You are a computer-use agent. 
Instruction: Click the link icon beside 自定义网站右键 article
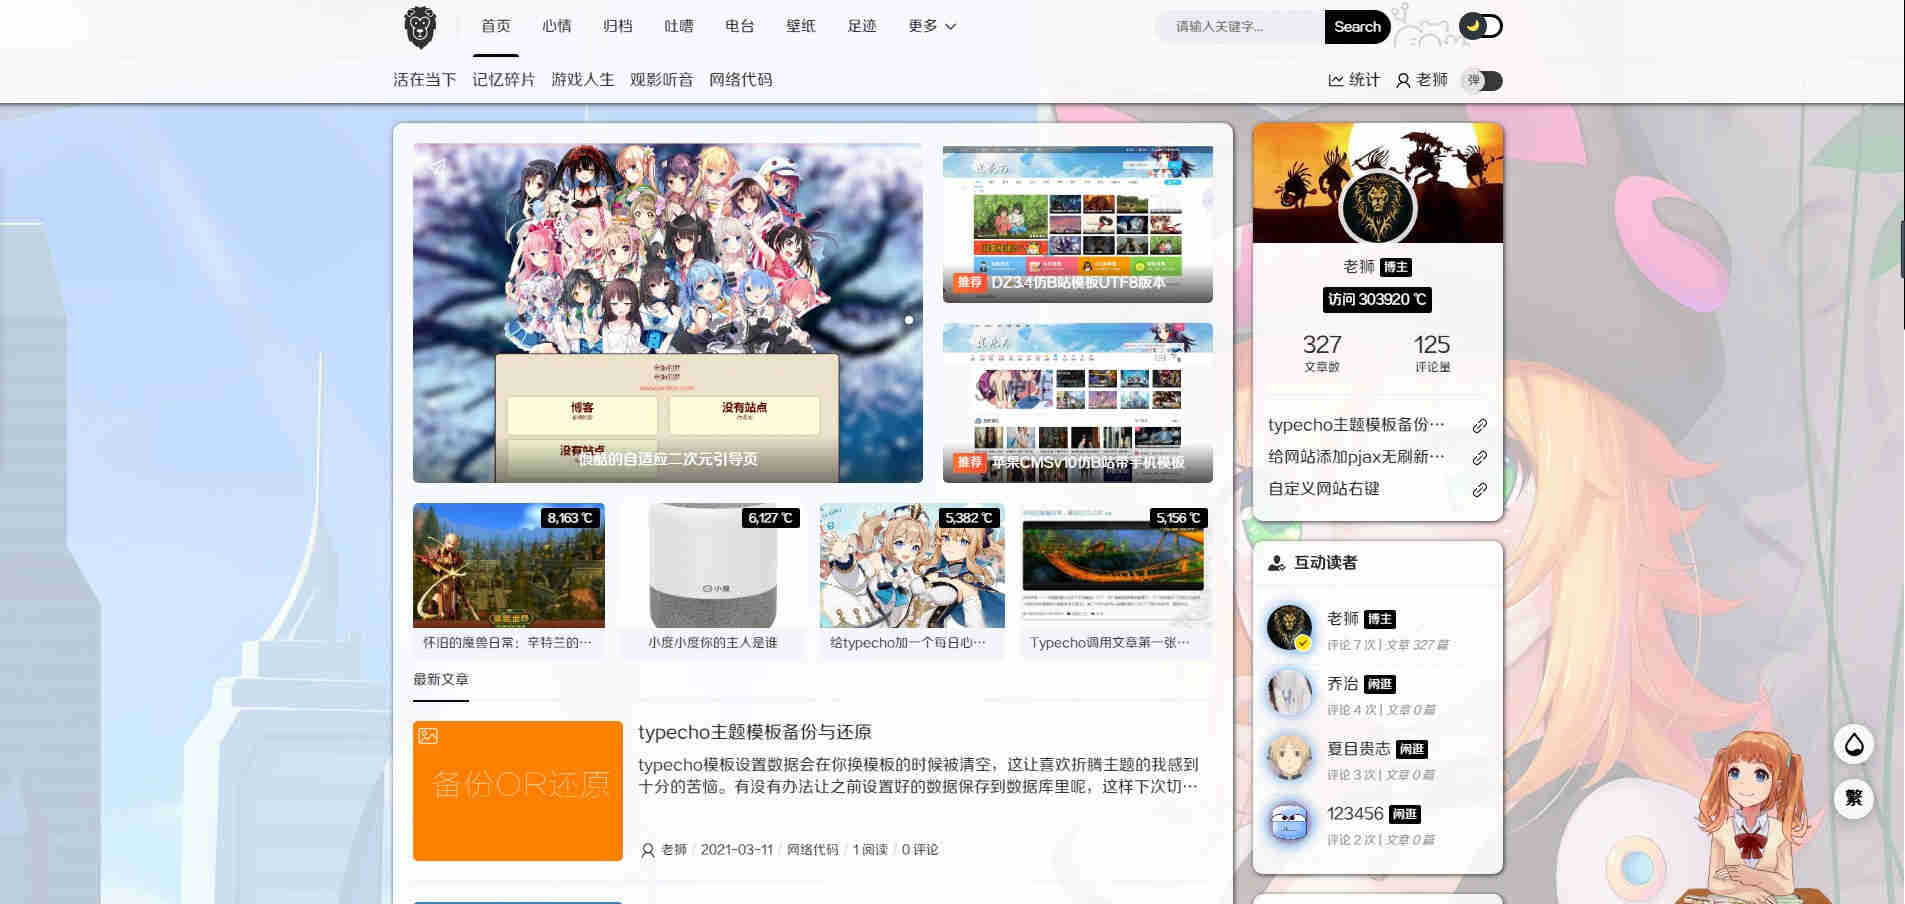pyautogui.click(x=1480, y=489)
